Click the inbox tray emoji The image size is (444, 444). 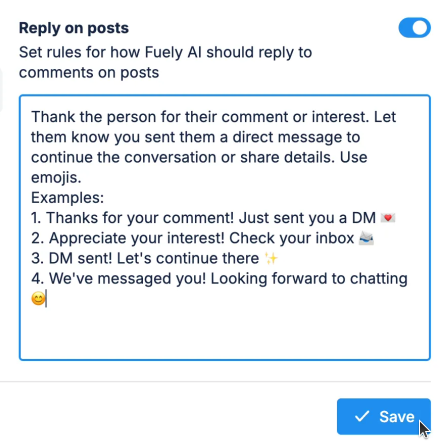[366, 238]
